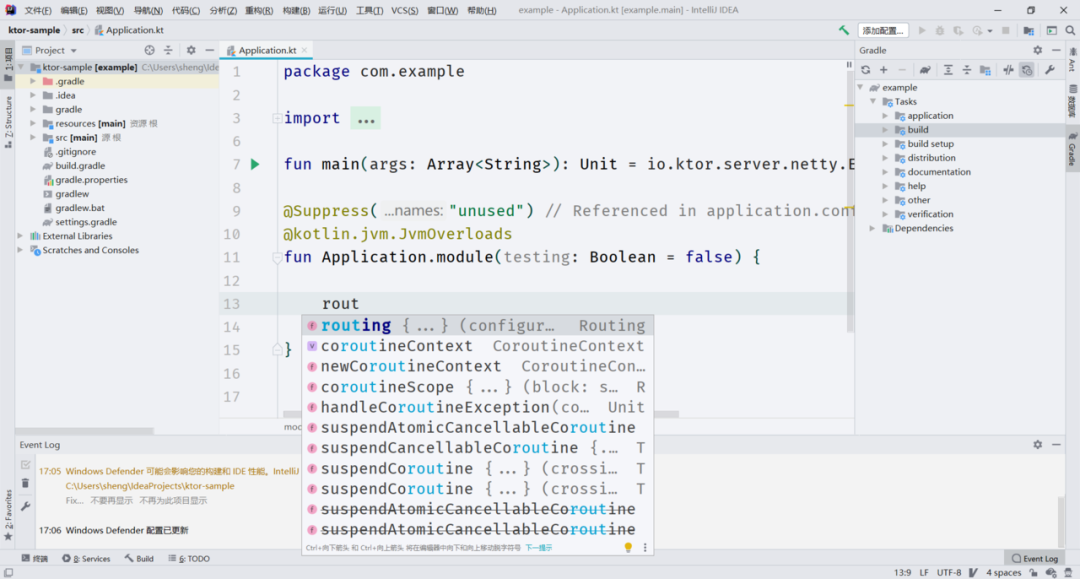Run main function via green gutter arrow
The height and width of the screenshot is (579, 1080).
[x=255, y=164]
